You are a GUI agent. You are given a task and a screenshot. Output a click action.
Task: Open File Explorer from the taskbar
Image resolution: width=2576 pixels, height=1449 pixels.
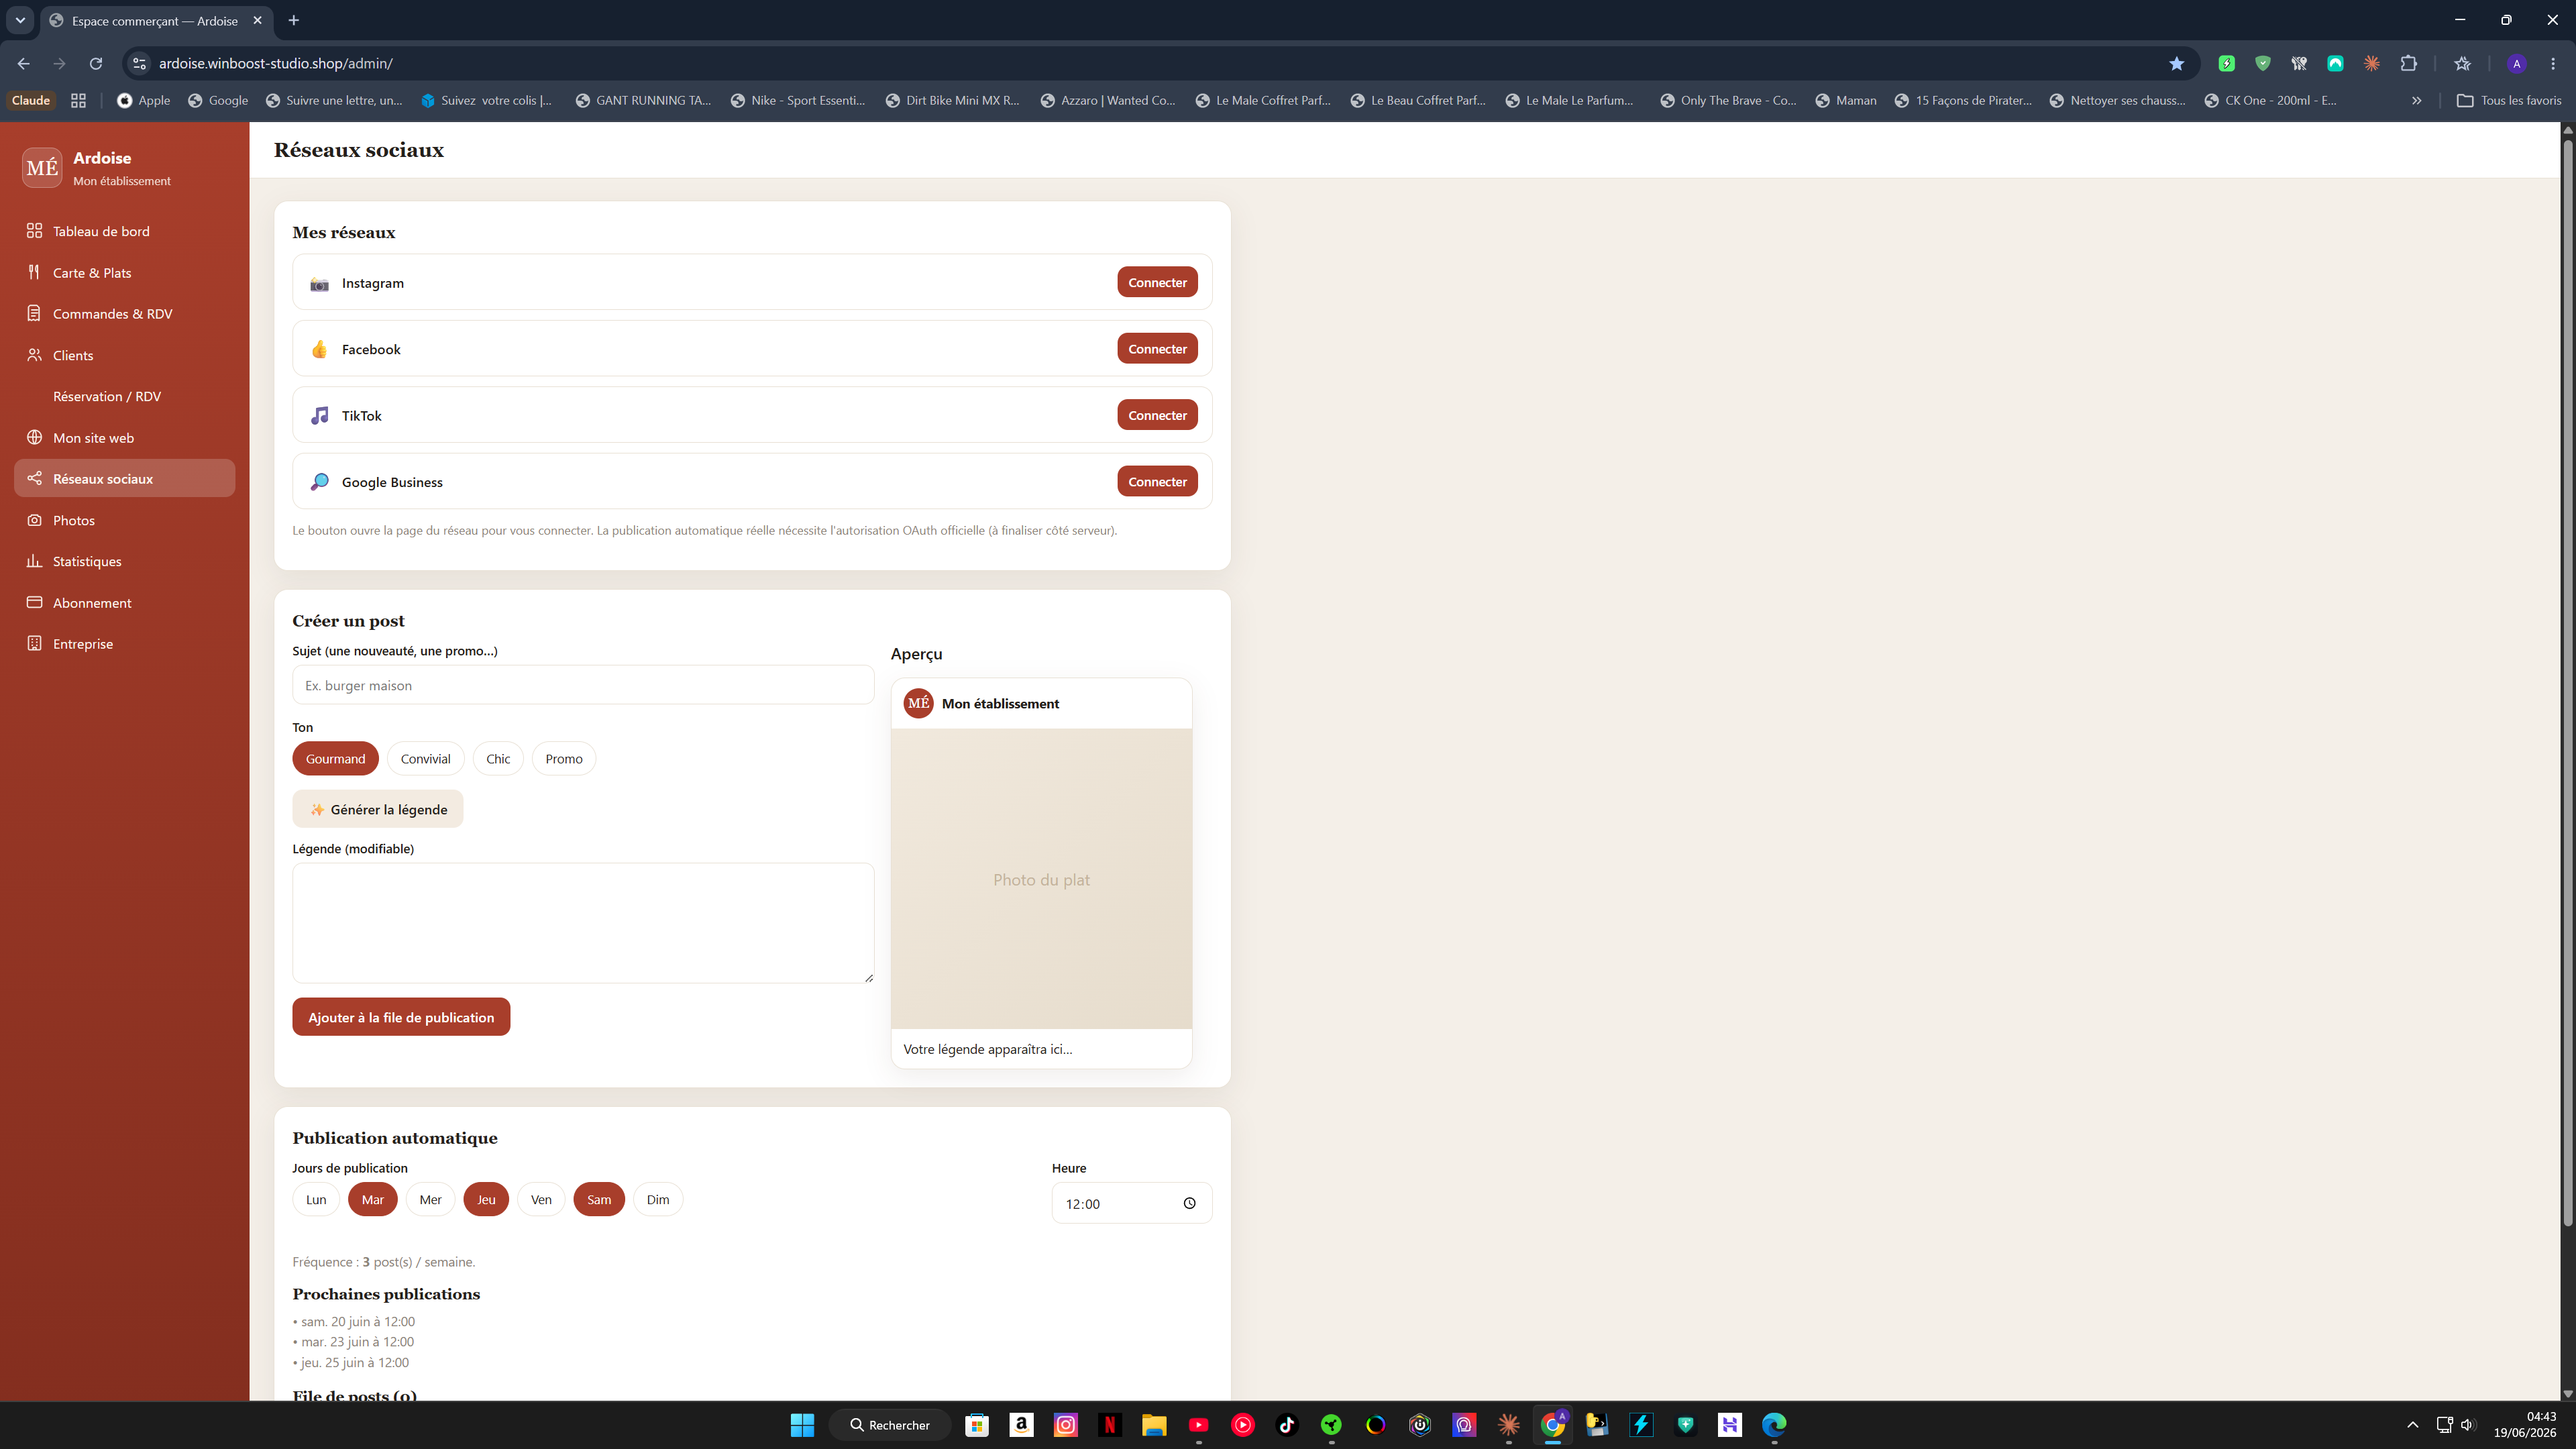[x=1154, y=1424]
